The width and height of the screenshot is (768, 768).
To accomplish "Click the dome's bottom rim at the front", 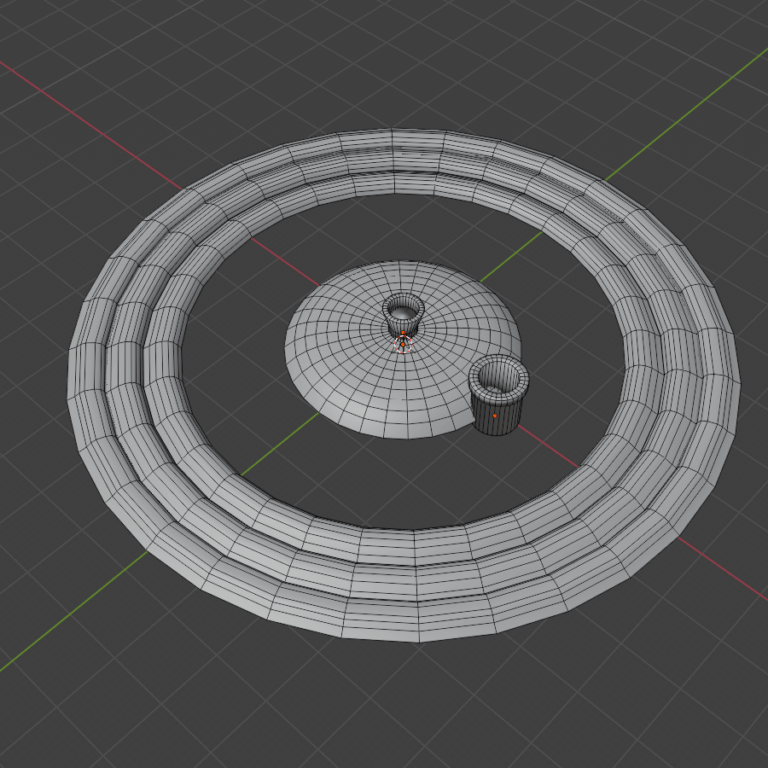I will point(400,432).
